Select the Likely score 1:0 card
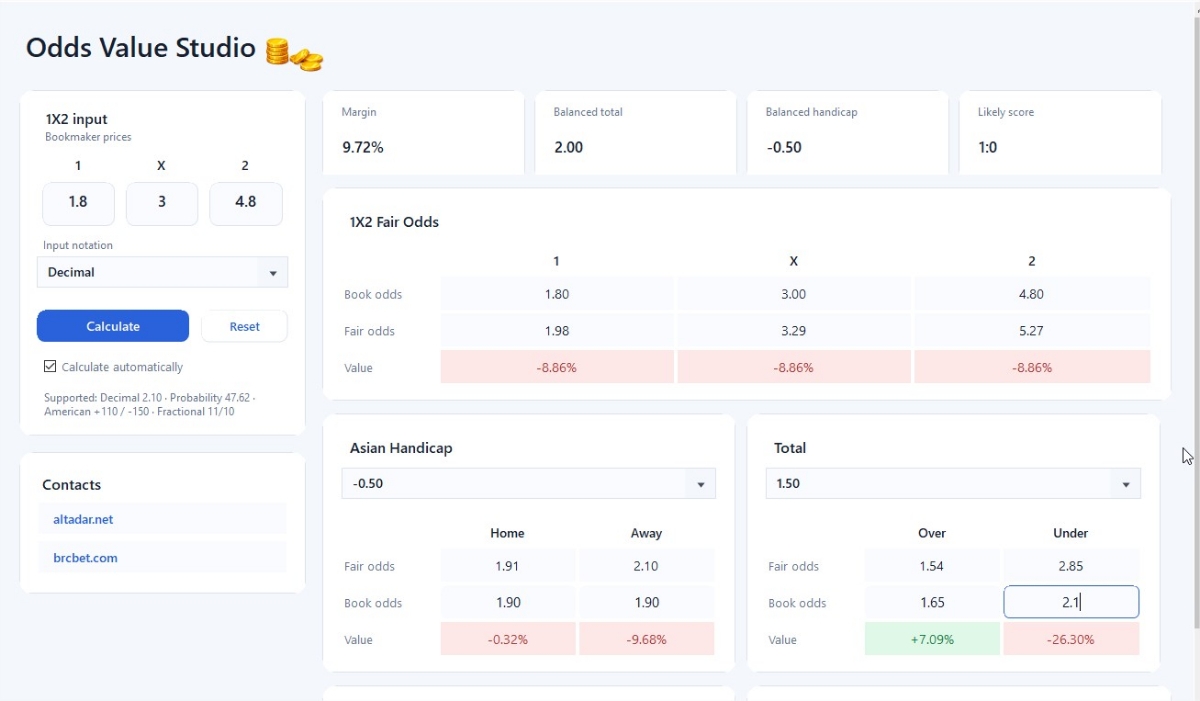 click(1060, 133)
